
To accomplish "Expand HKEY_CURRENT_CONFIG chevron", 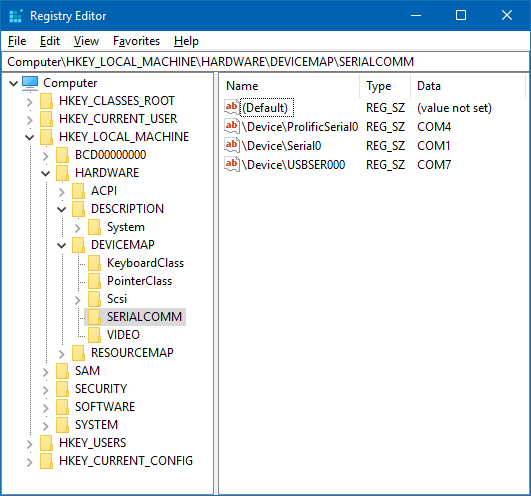I will (30, 461).
